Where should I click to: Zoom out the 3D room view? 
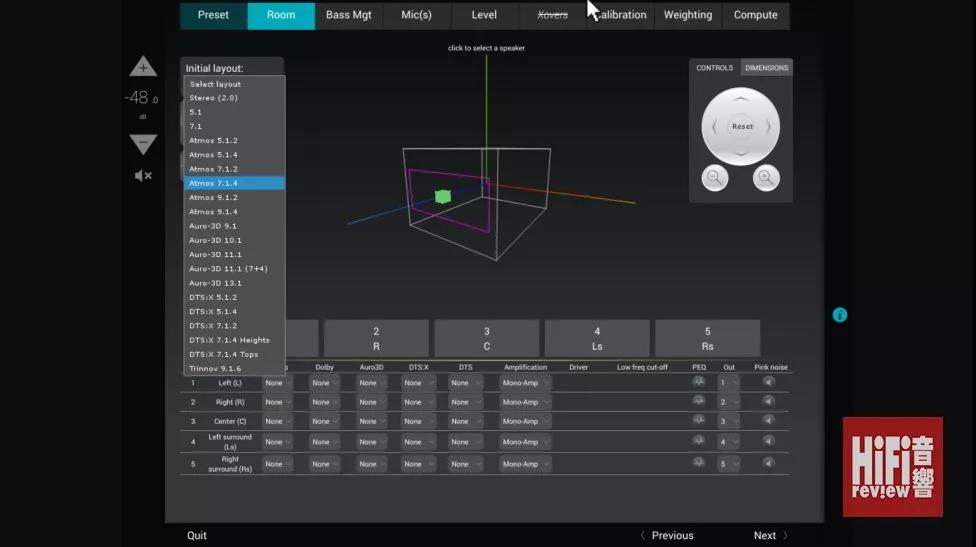point(715,178)
